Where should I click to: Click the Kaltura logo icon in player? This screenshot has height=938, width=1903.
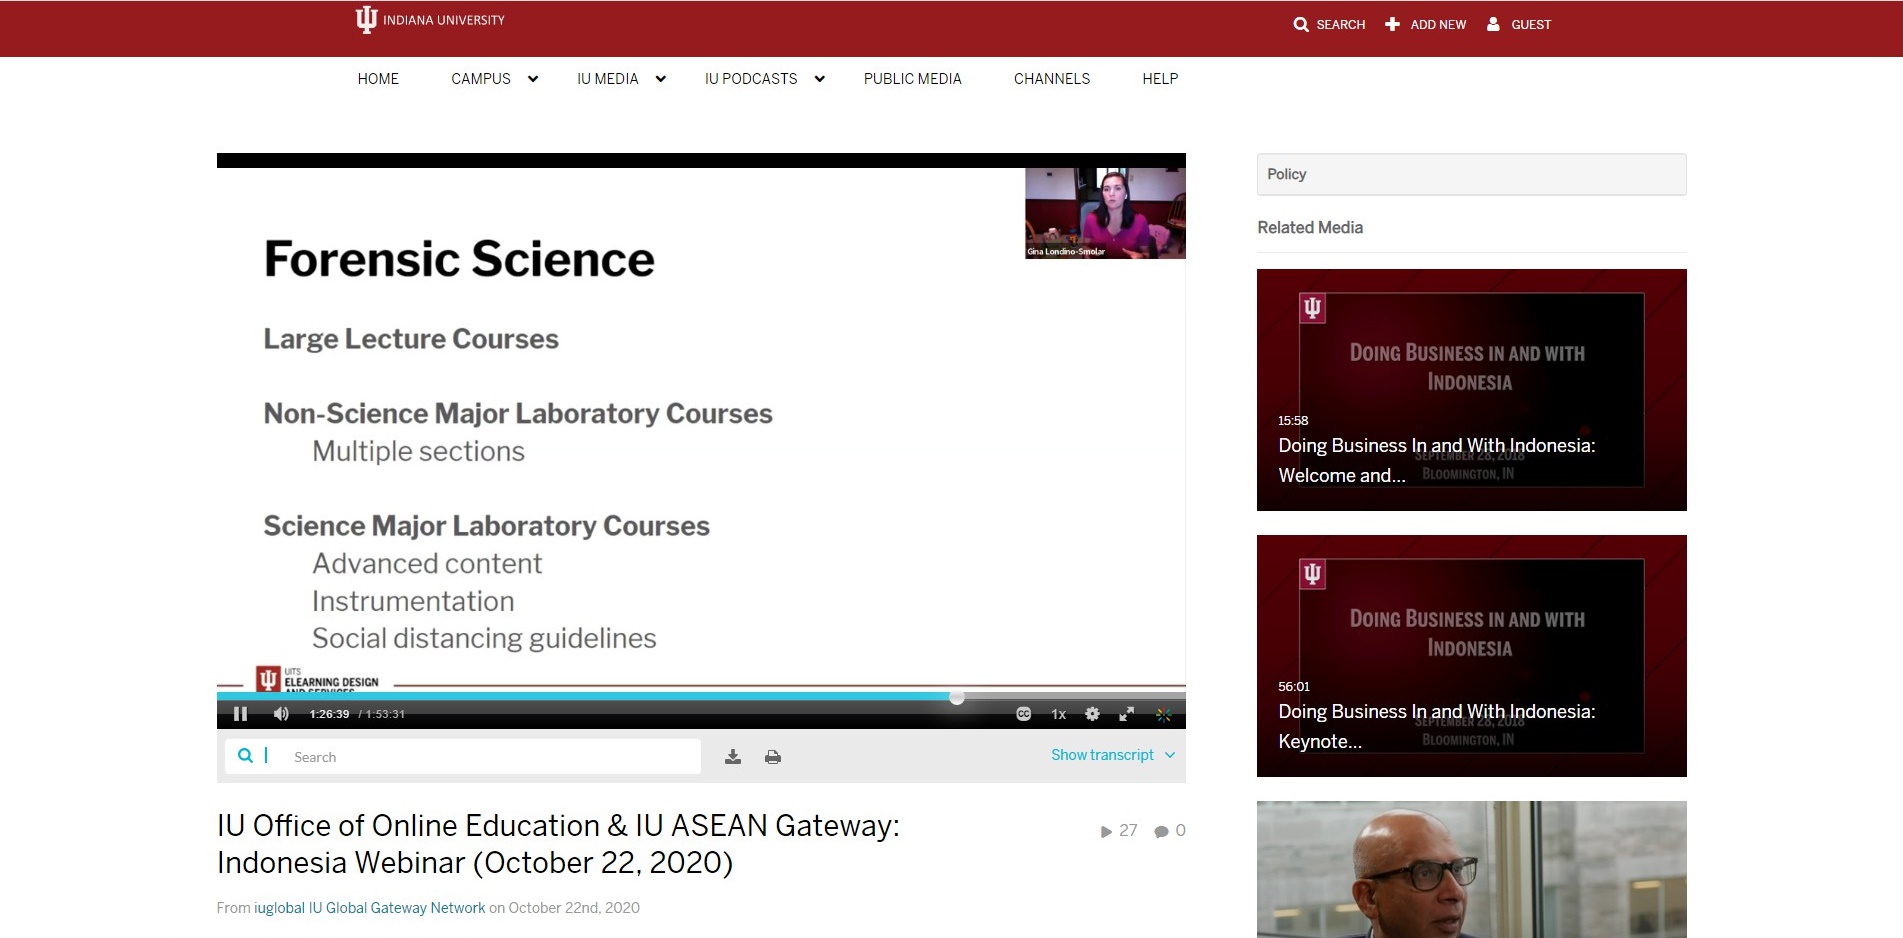coord(1163,714)
